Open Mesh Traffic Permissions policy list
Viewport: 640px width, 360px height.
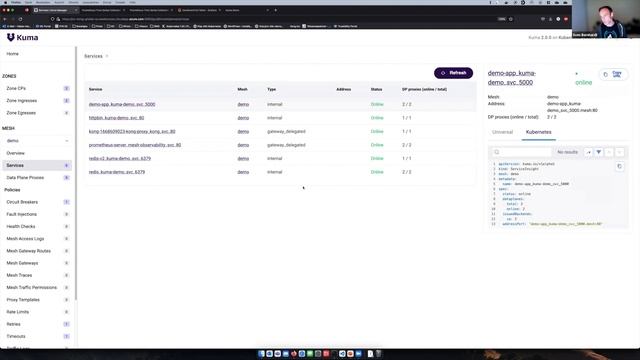click(x=32, y=288)
